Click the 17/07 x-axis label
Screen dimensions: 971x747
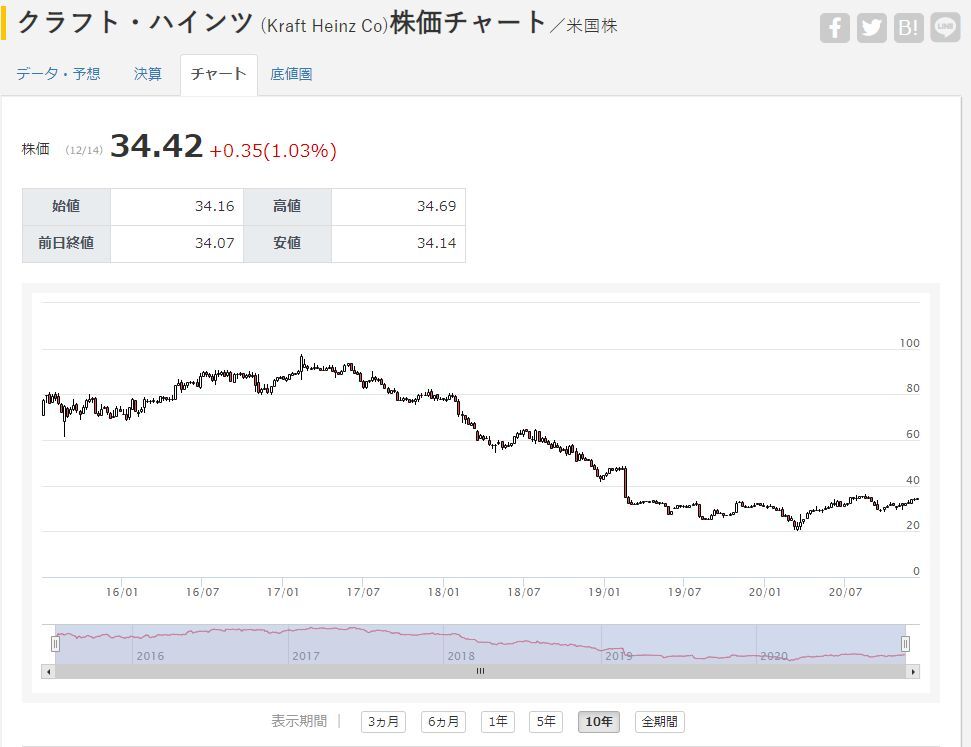tap(363, 592)
